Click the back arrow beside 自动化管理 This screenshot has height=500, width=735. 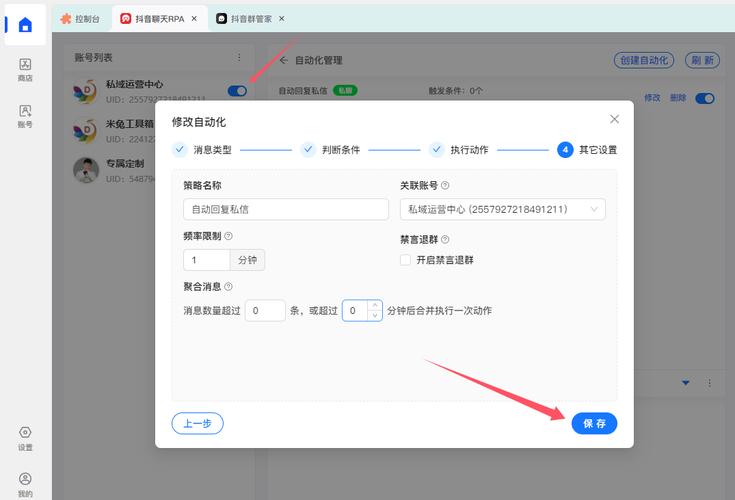(x=284, y=60)
